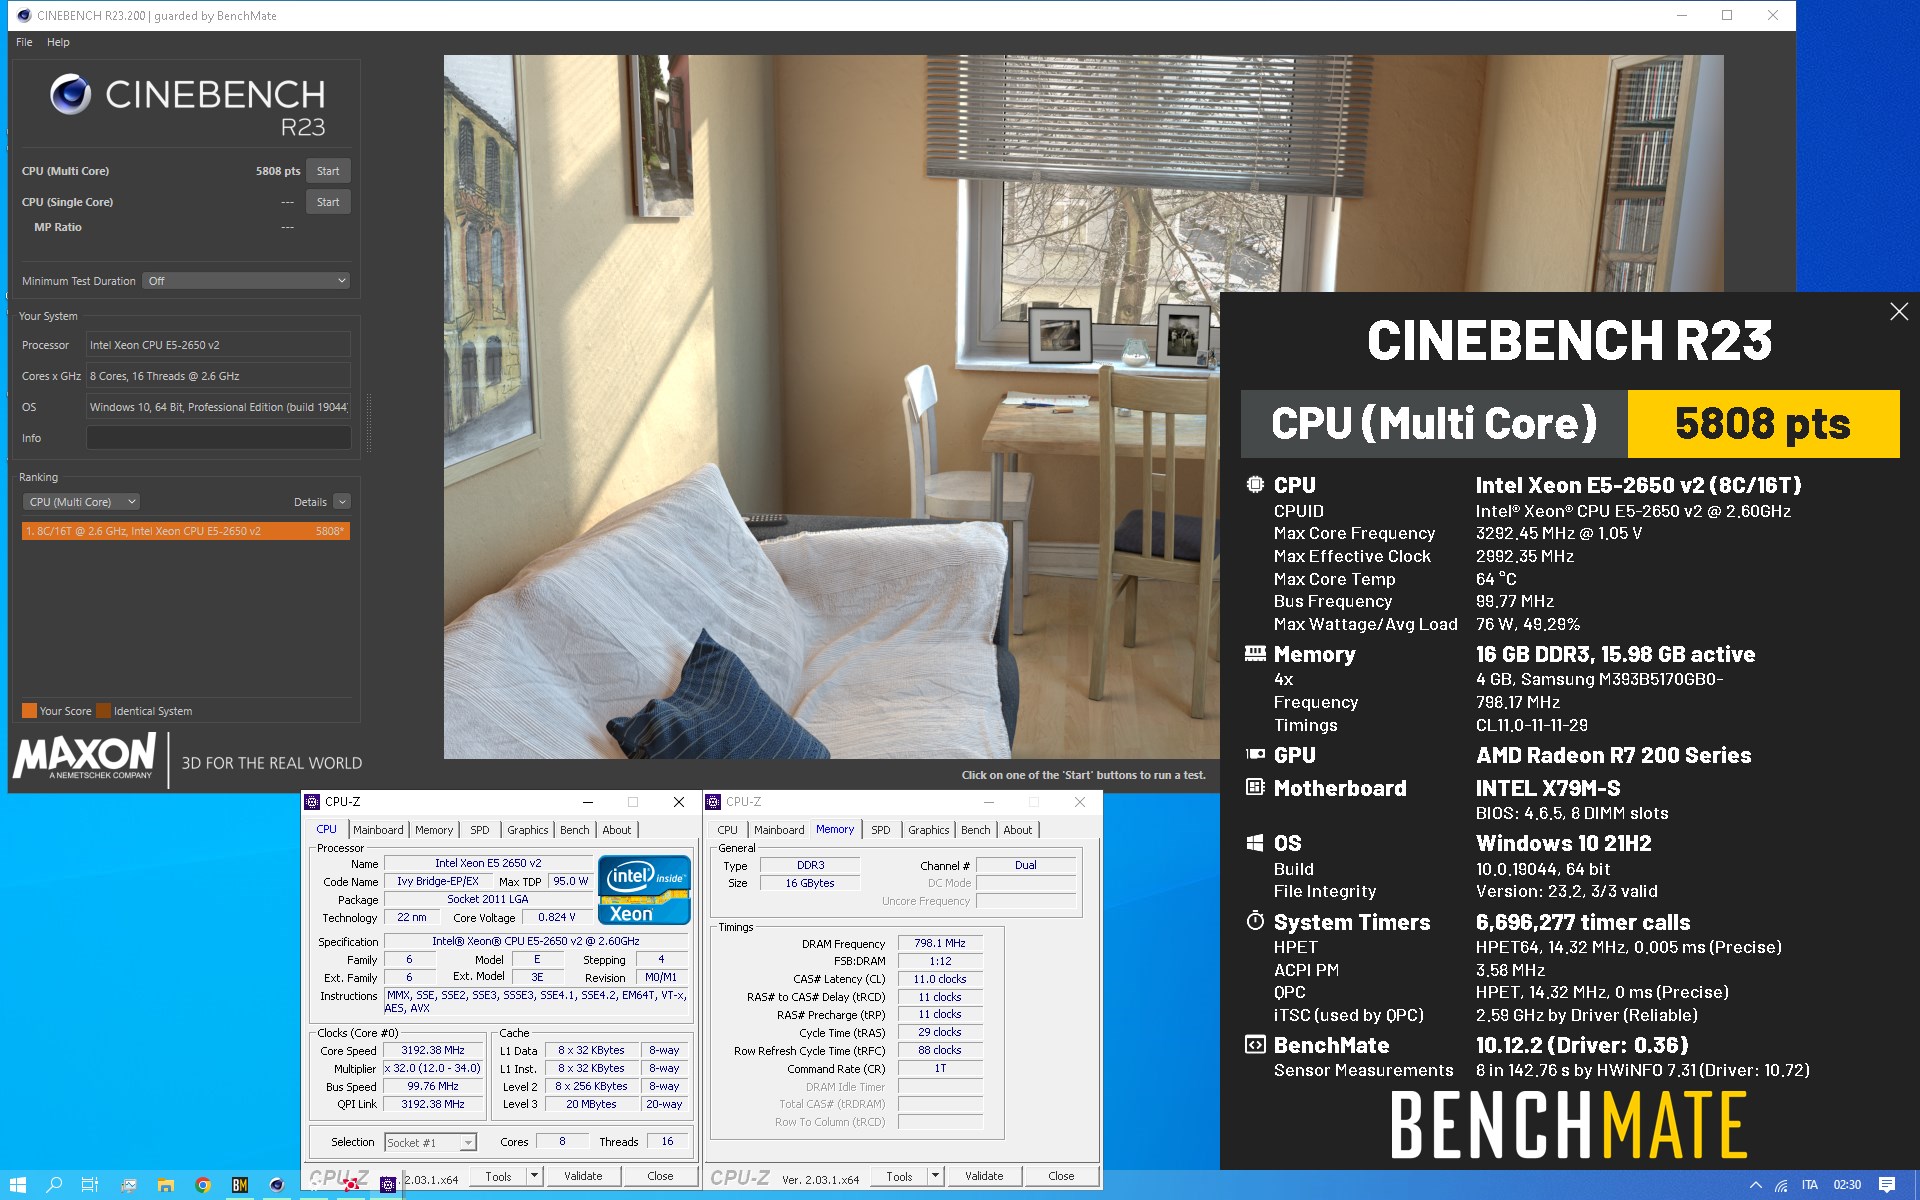The image size is (1920, 1200).
Task: Click the left CPU-Z window title icon
Action: coord(312,802)
